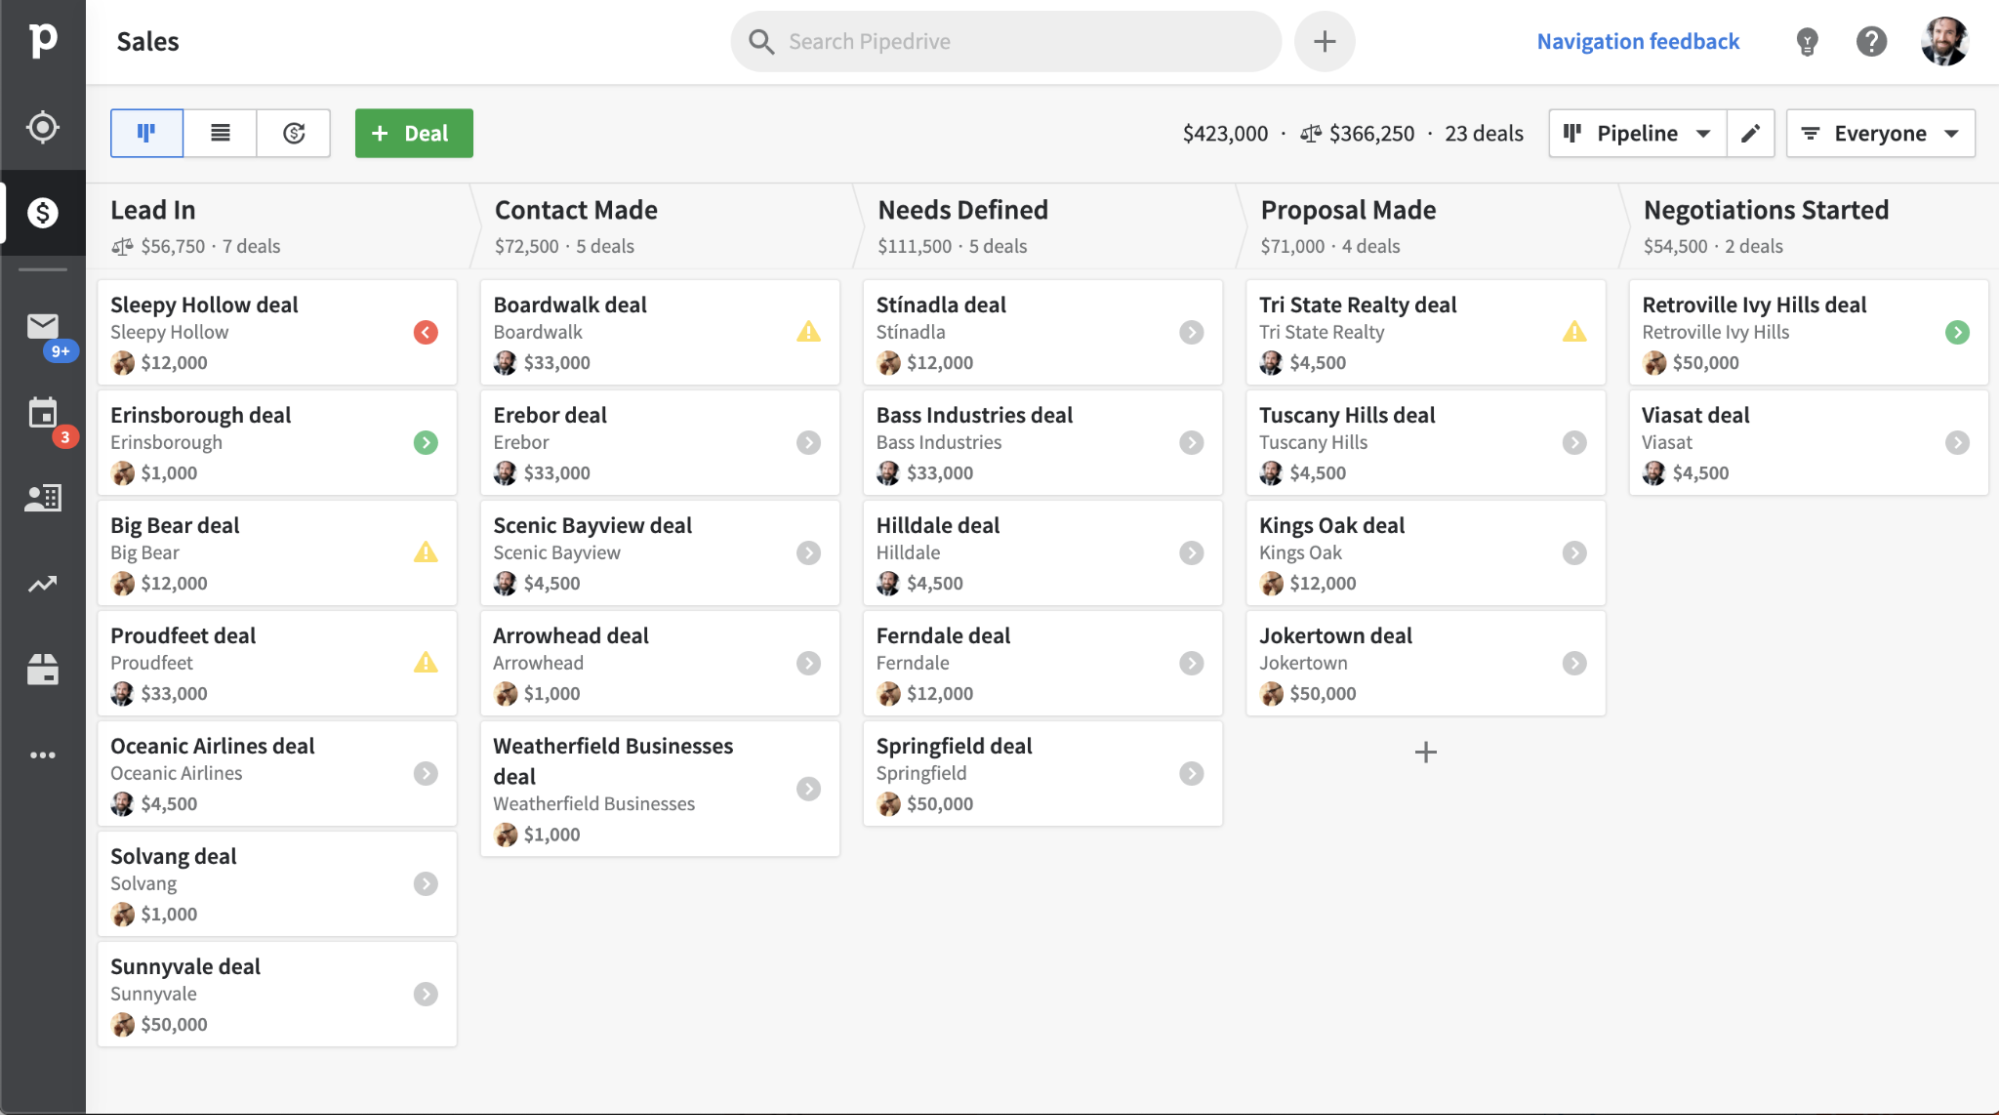Click gray activity arrow on Jokertown deal

pos(1574,663)
